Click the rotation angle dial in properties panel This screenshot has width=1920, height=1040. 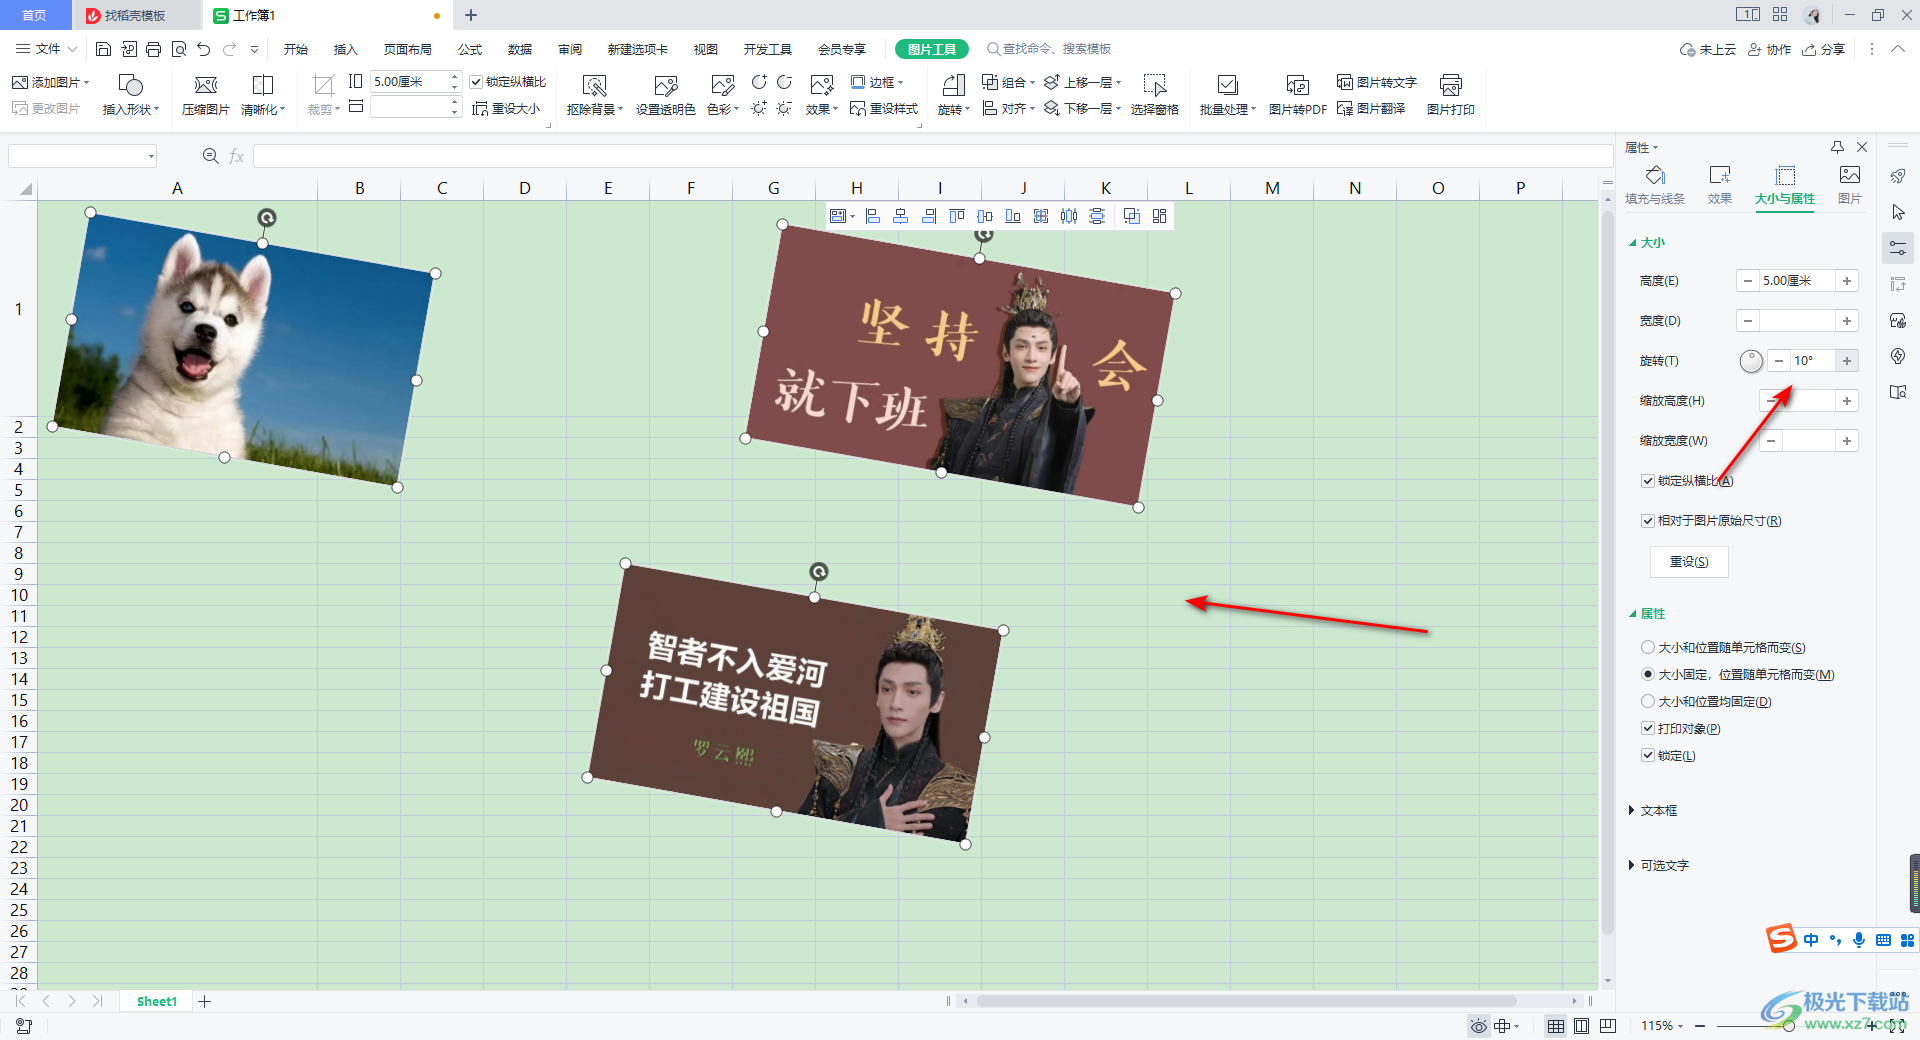pos(1751,362)
